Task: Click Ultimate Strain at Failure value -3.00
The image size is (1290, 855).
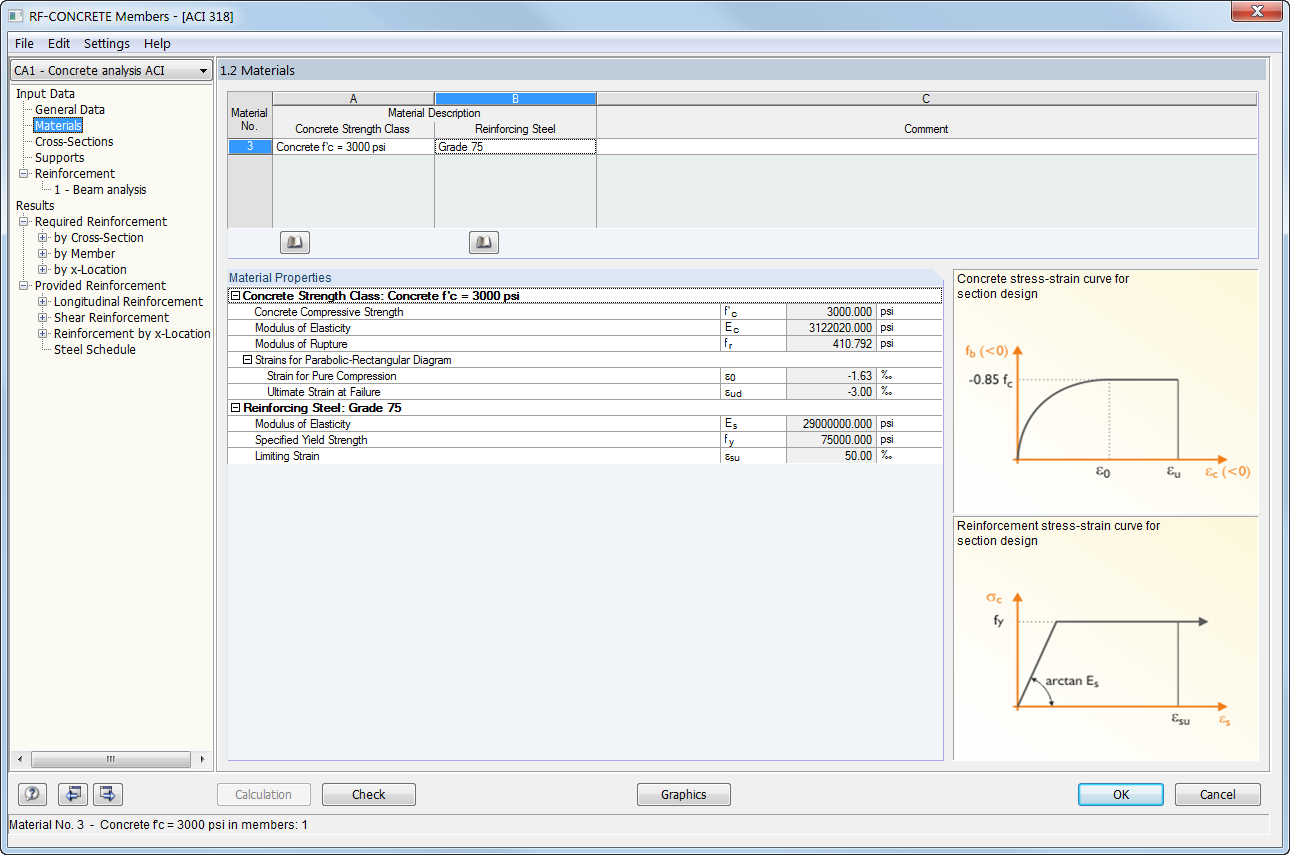Action: (832, 392)
